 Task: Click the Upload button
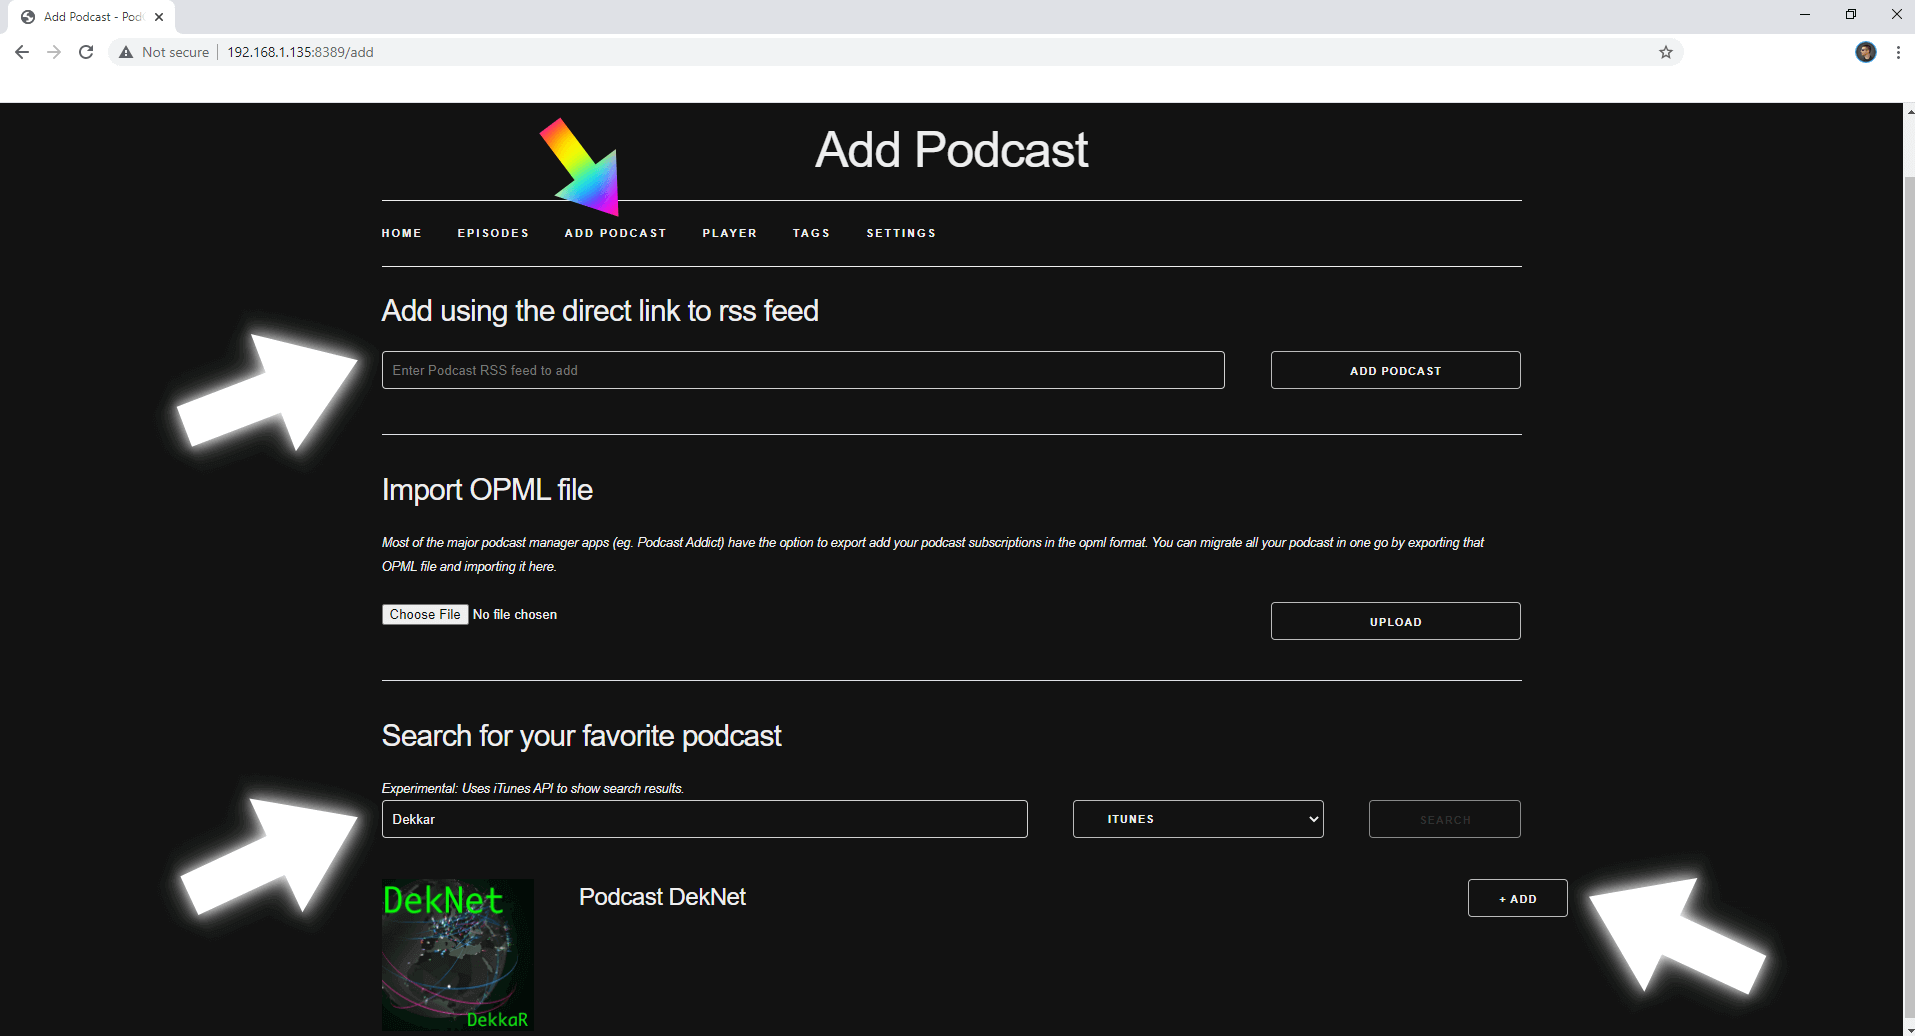click(1395, 621)
